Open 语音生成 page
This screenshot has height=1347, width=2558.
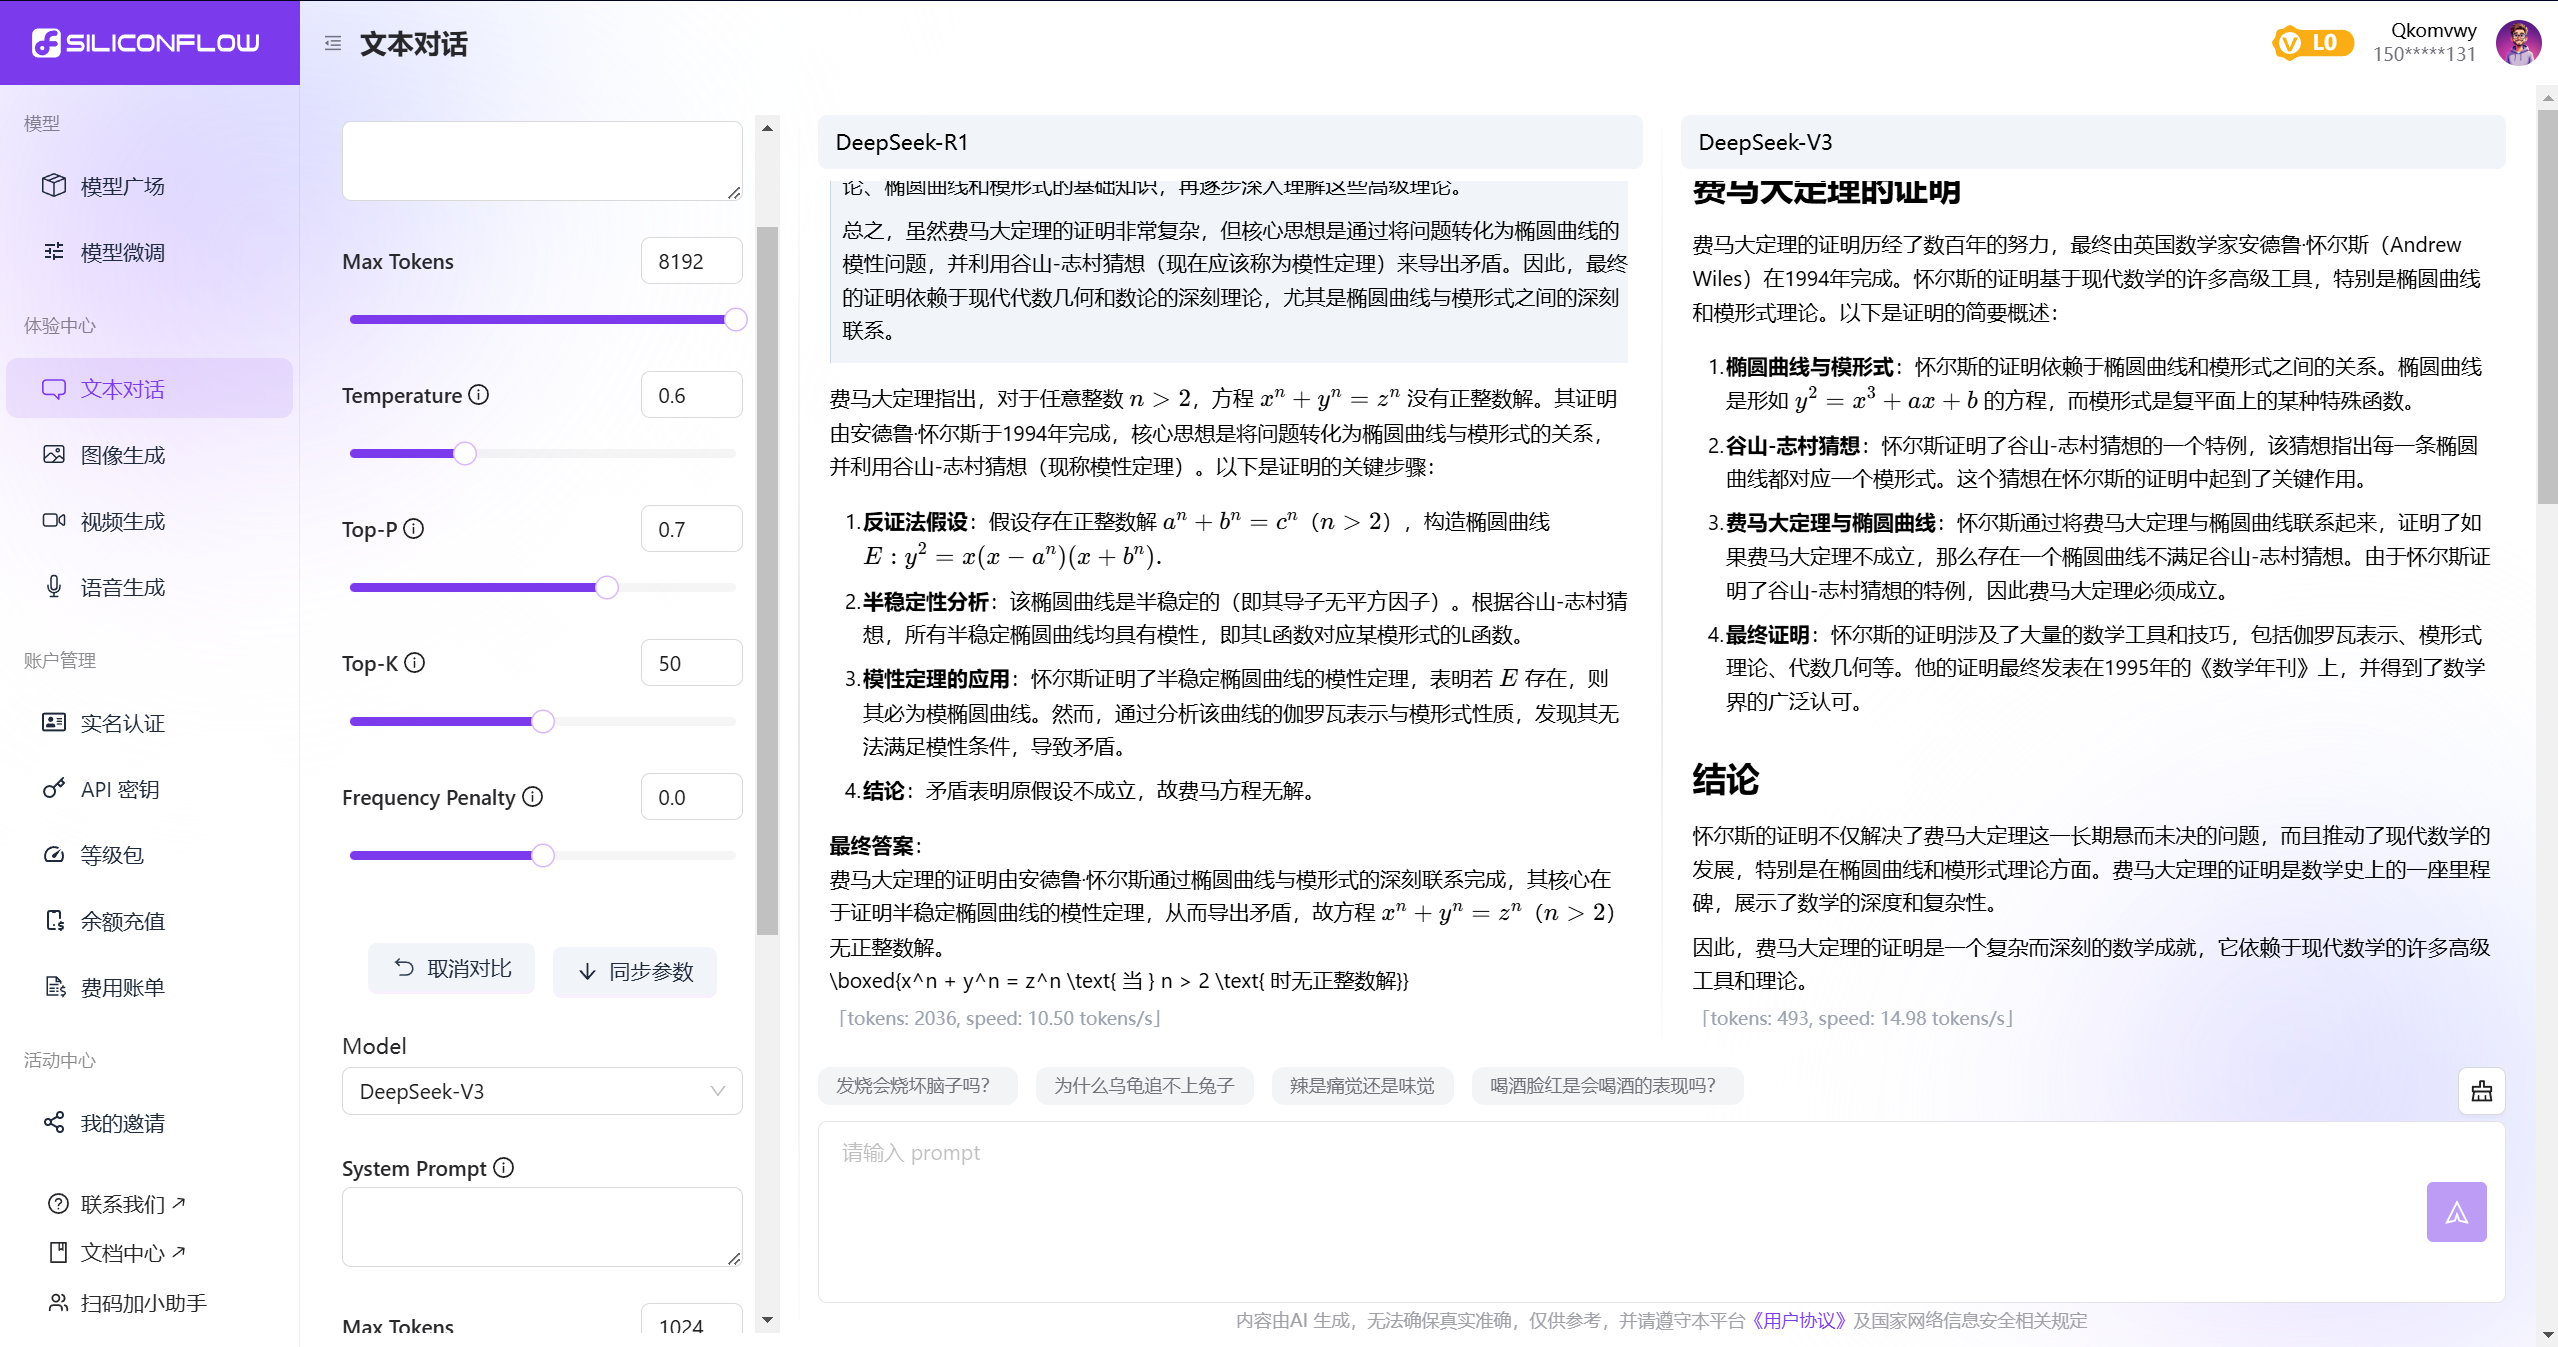pyautogui.click(x=149, y=587)
